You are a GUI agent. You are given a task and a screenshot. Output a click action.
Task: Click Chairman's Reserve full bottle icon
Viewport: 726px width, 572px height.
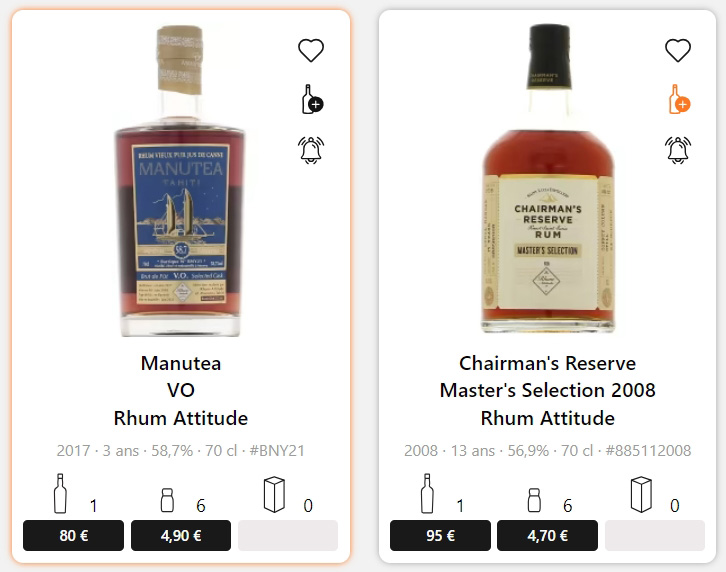click(x=428, y=494)
